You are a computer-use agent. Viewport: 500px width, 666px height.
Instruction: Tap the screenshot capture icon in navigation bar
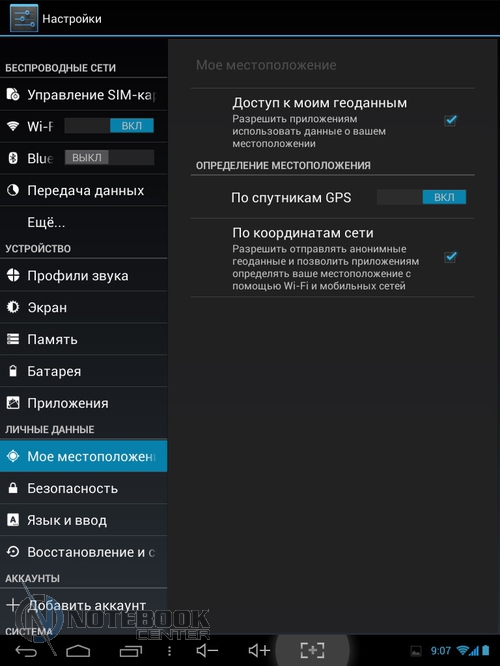tap(312, 650)
